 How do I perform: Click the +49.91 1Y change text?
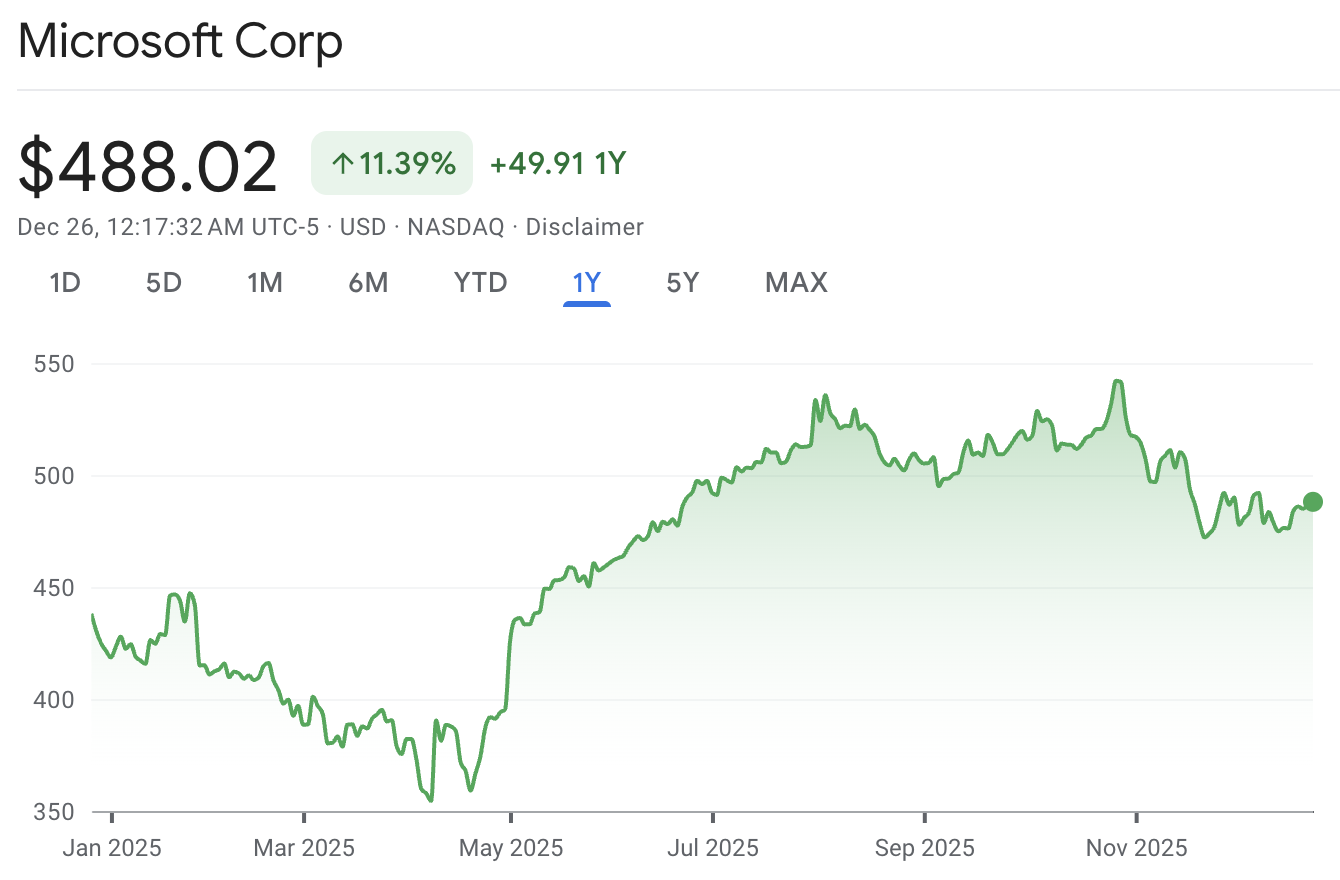pyautogui.click(x=556, y=163)
